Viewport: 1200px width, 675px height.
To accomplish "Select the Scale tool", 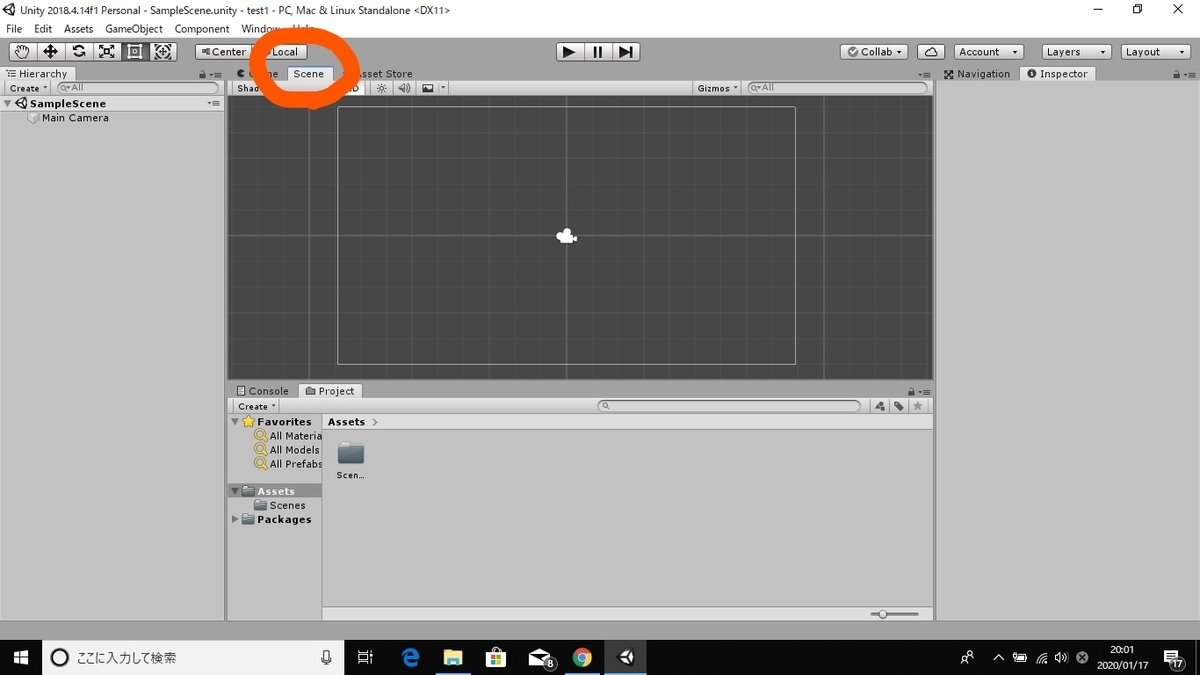I will pyautogui.click(x=106, y=52).
